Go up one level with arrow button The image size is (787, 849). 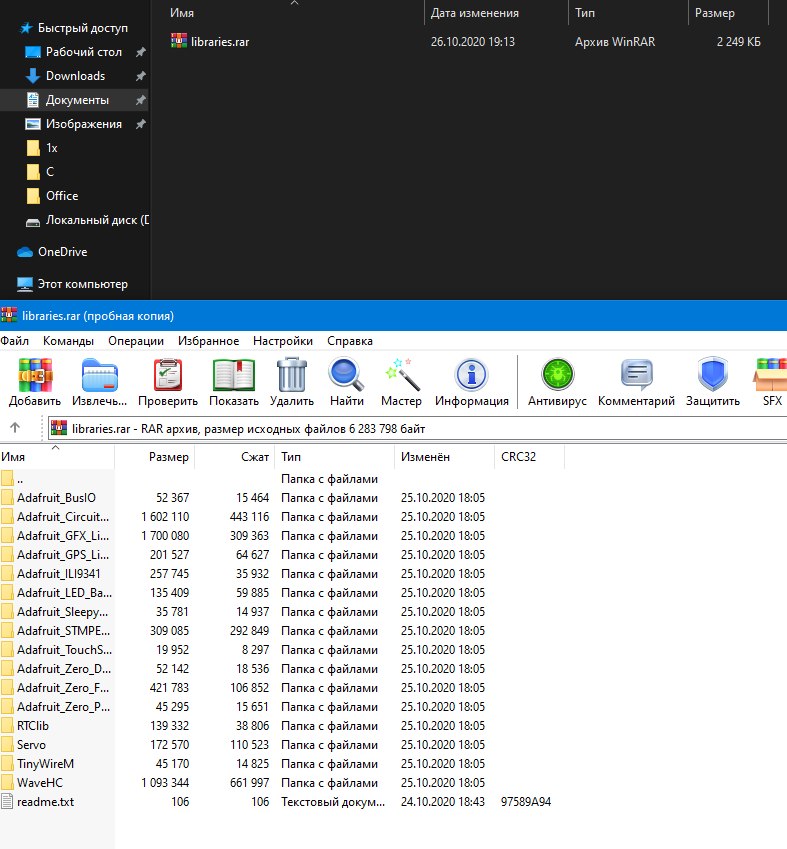15,428
